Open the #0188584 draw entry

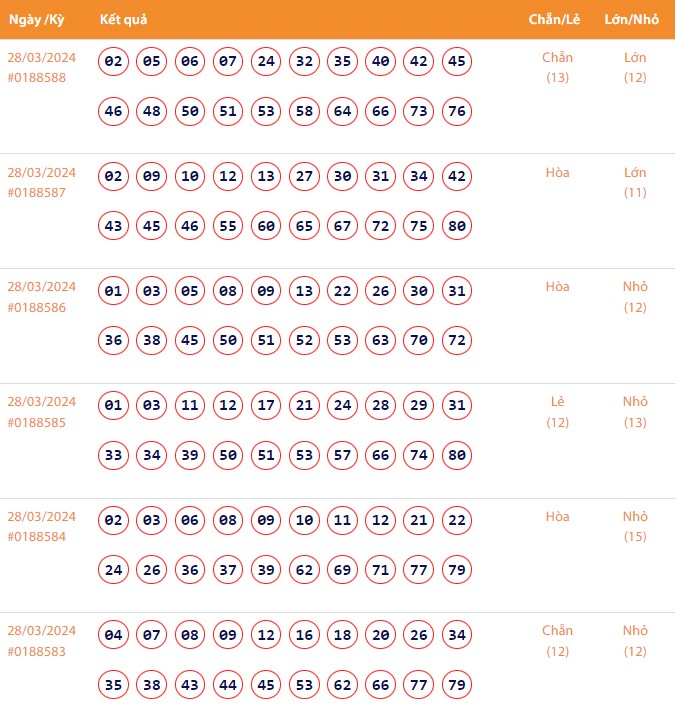click(x=36, y=537)
